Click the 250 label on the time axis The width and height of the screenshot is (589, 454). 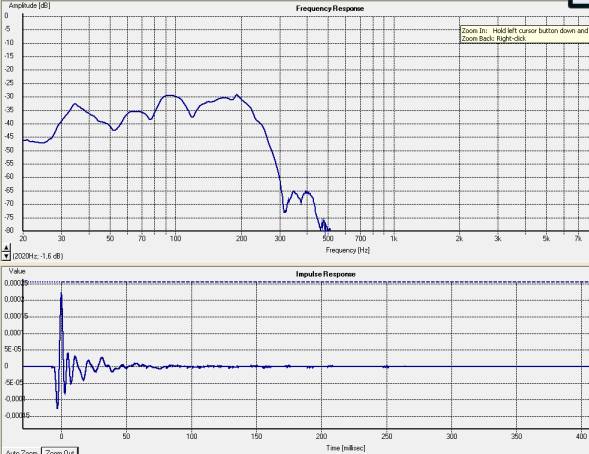[387, 436]
